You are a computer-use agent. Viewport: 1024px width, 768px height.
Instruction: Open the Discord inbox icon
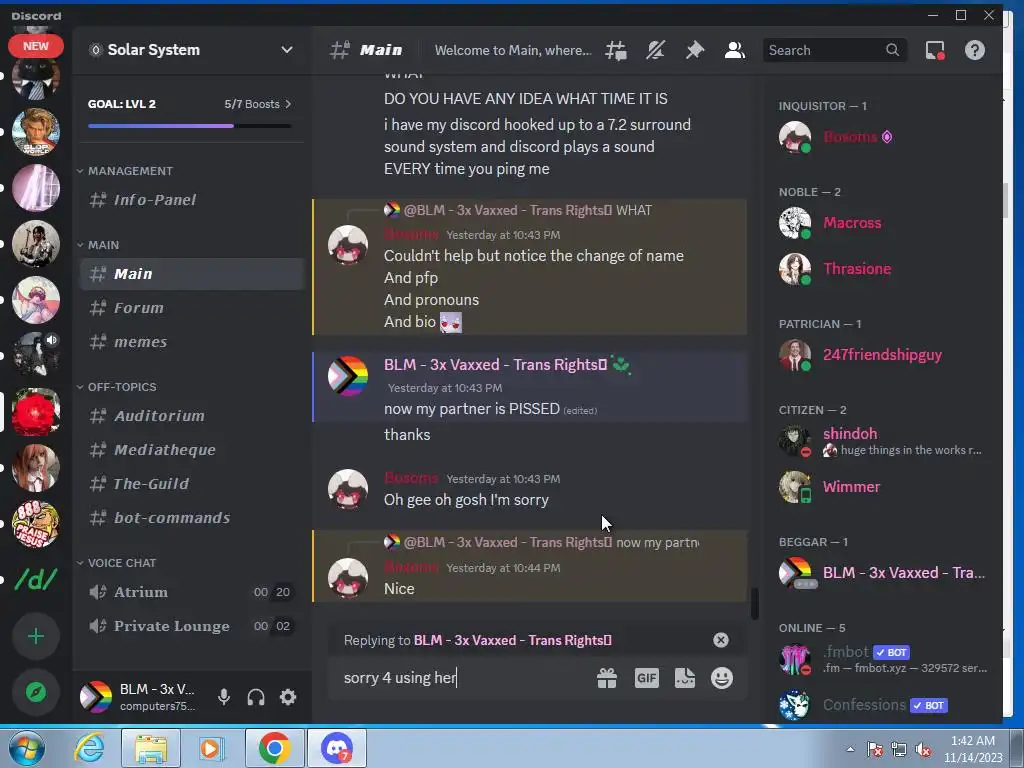coord(935,50)
